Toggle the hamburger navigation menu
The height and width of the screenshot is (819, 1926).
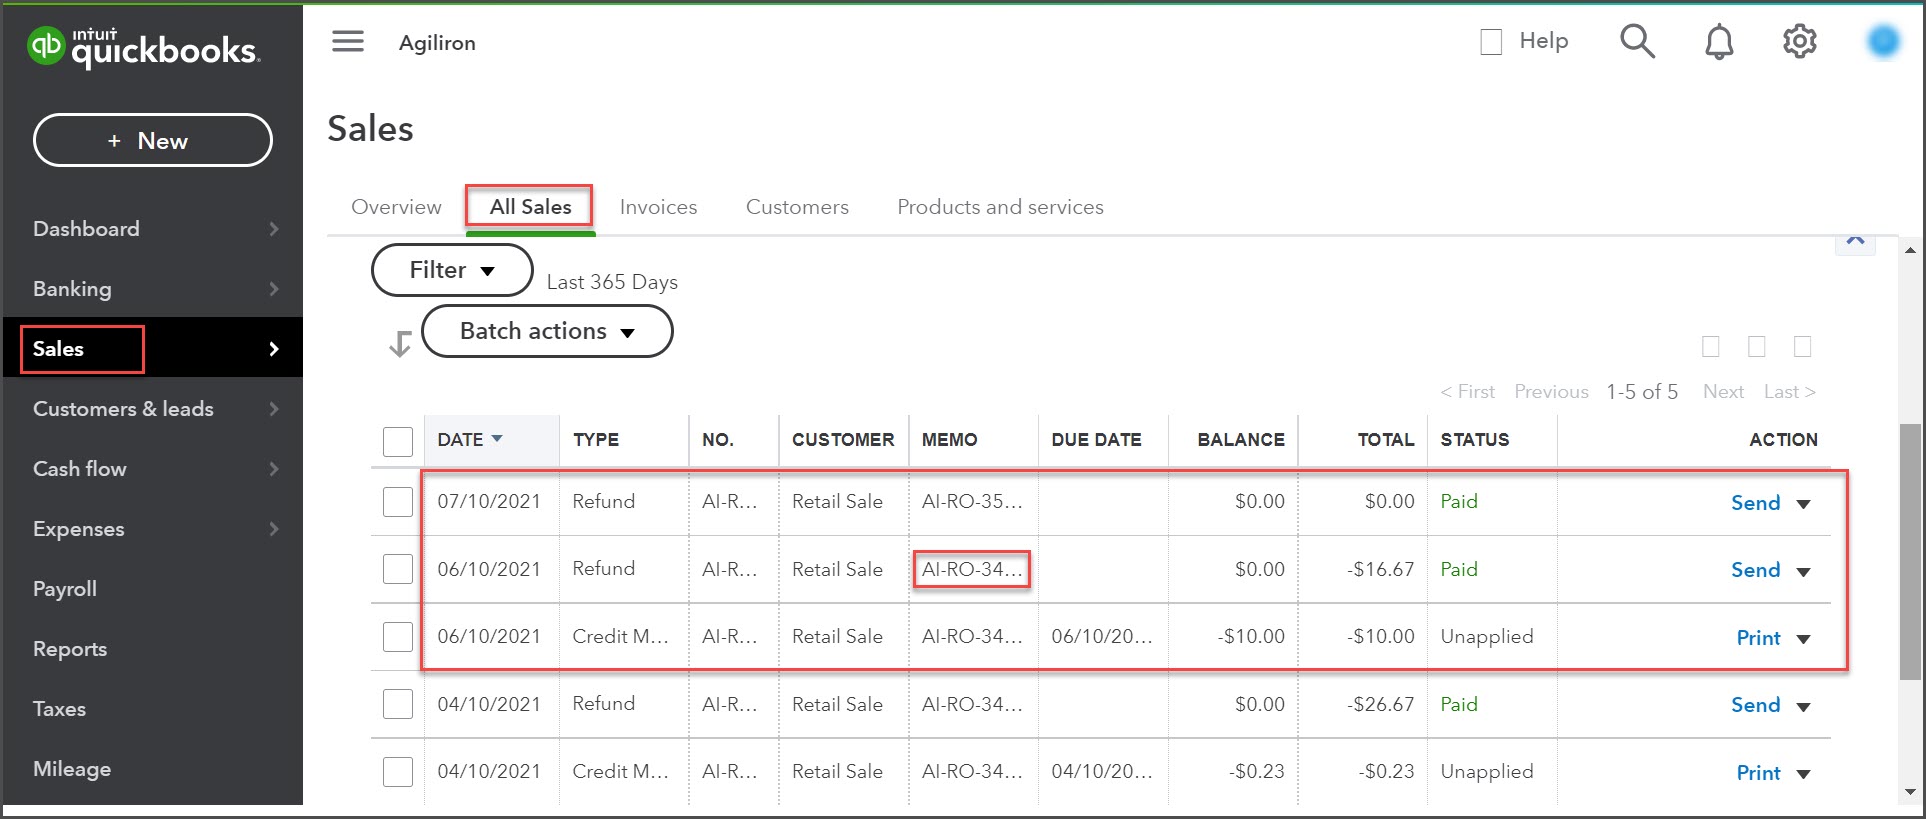(x=348, y=42)
